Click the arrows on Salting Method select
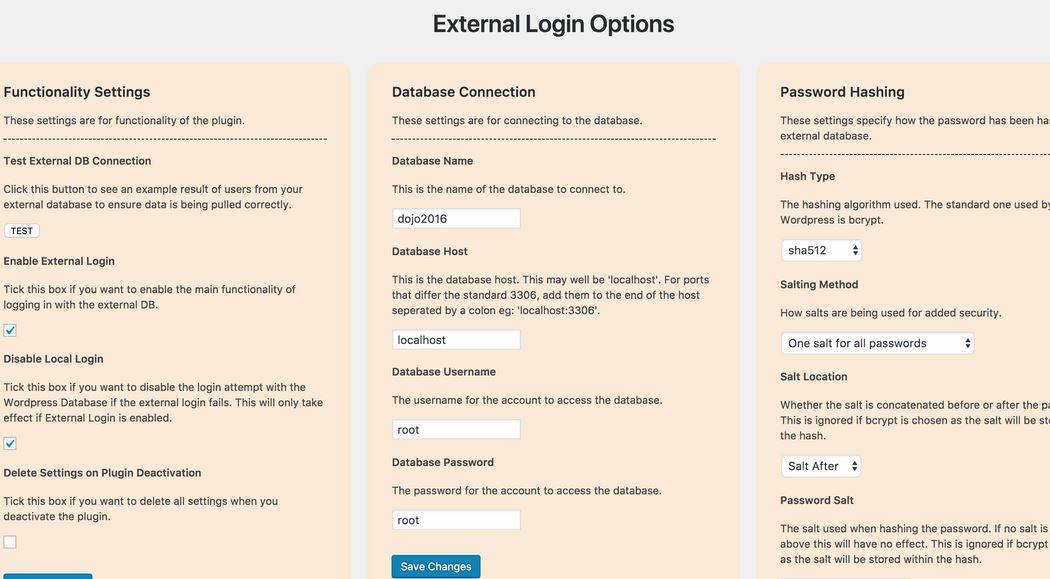Screen dimensions: 1050x579 968,343
